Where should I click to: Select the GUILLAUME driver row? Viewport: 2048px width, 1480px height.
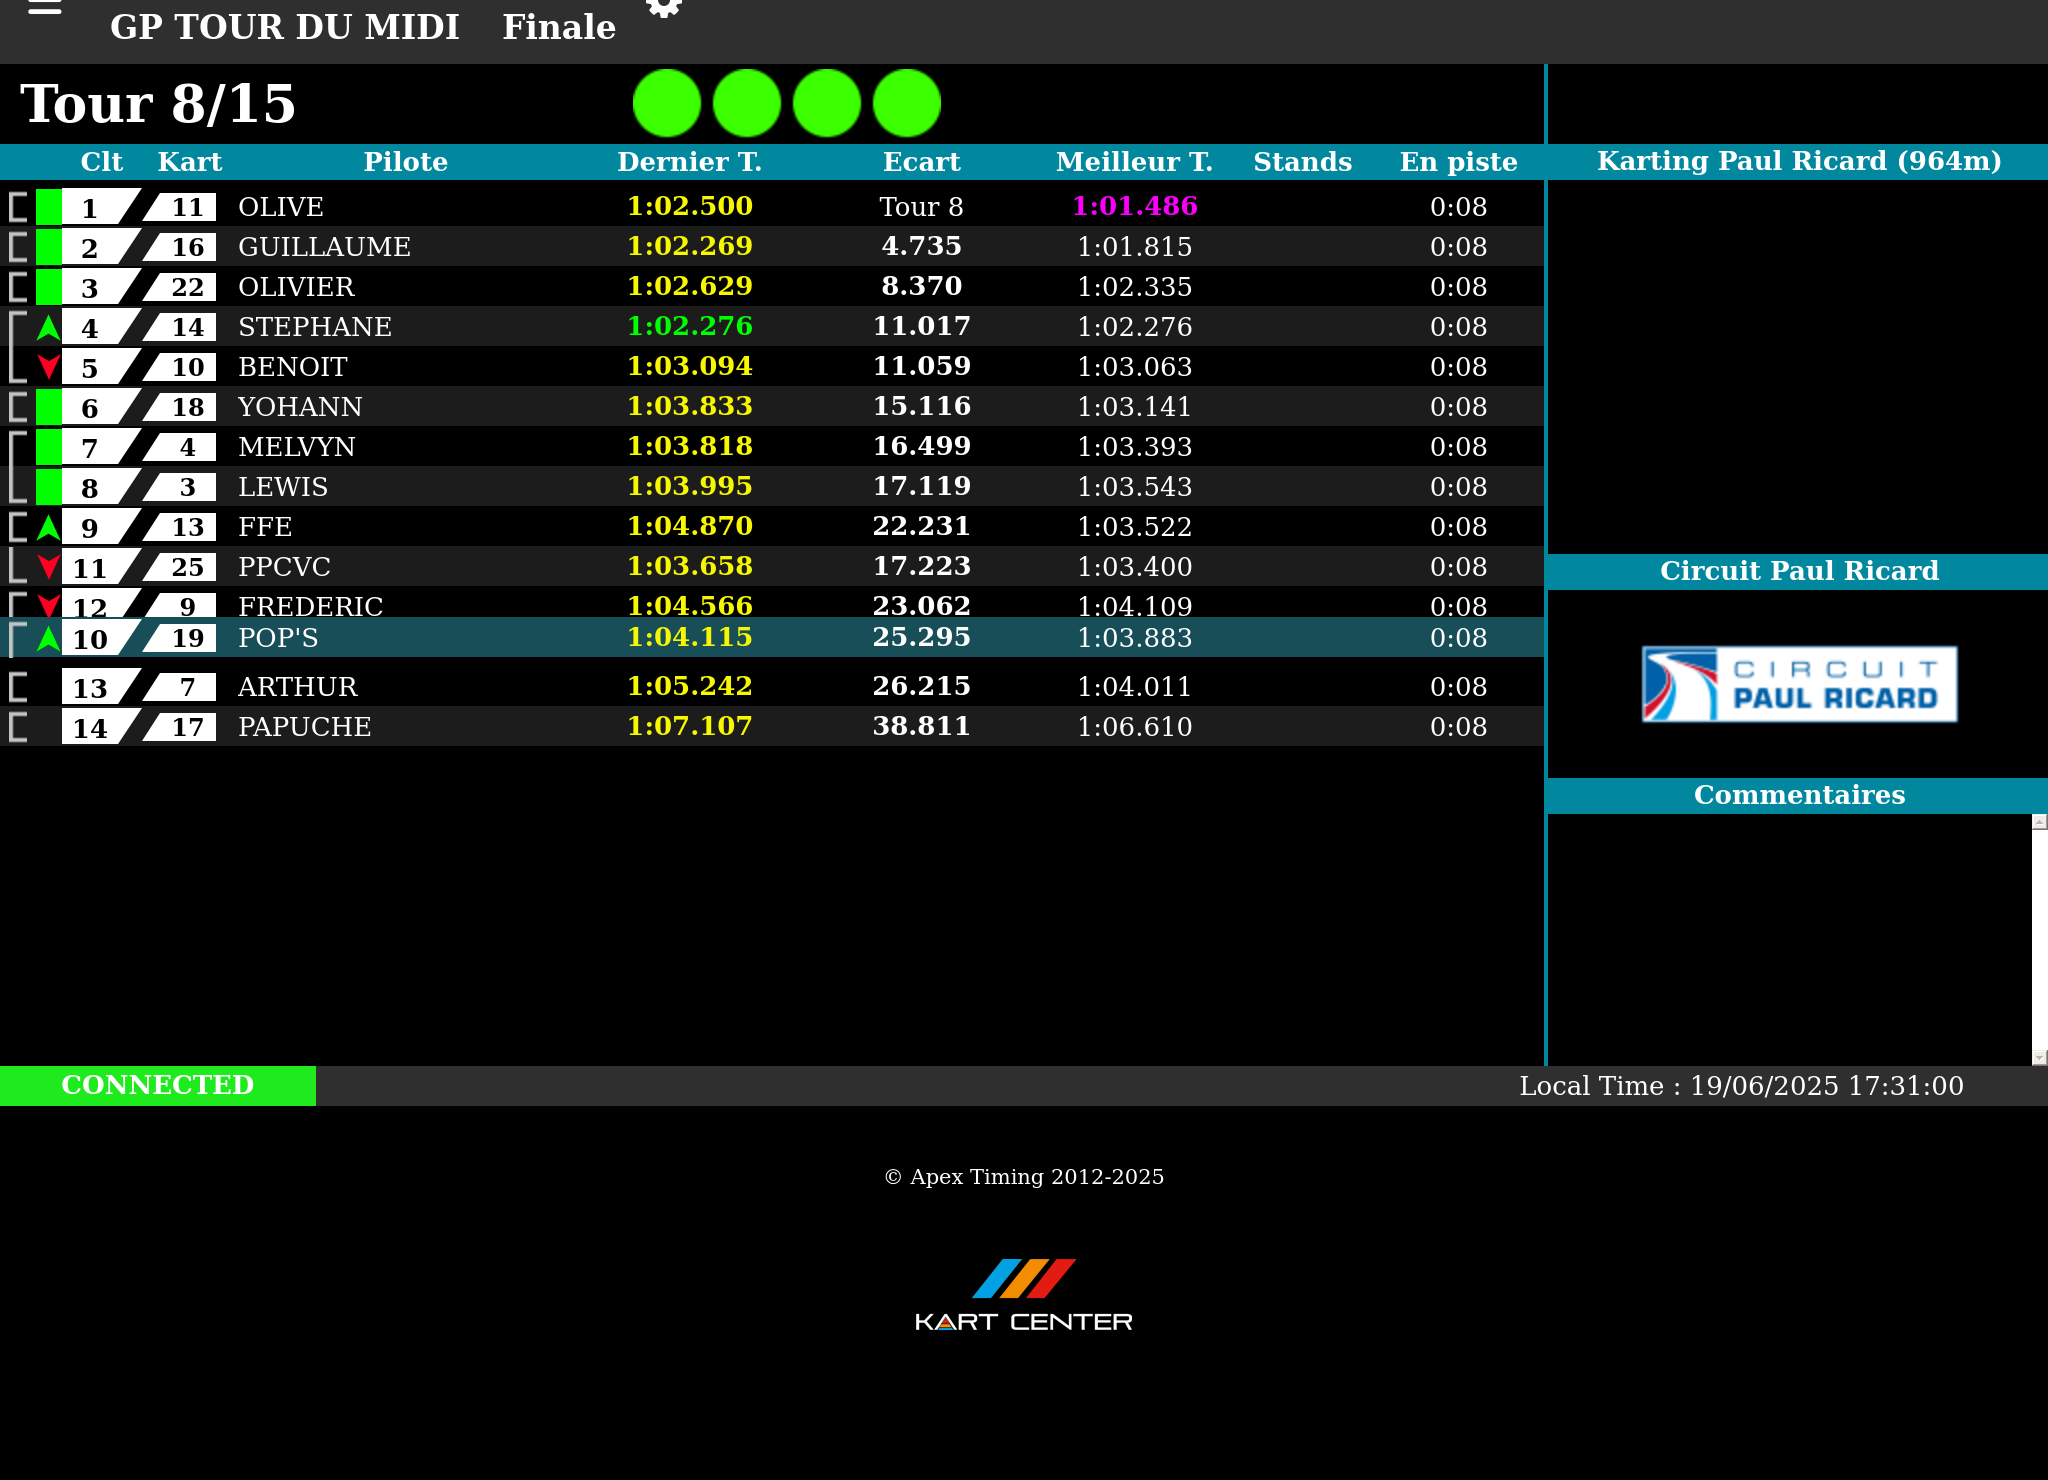tap(324, 247)
